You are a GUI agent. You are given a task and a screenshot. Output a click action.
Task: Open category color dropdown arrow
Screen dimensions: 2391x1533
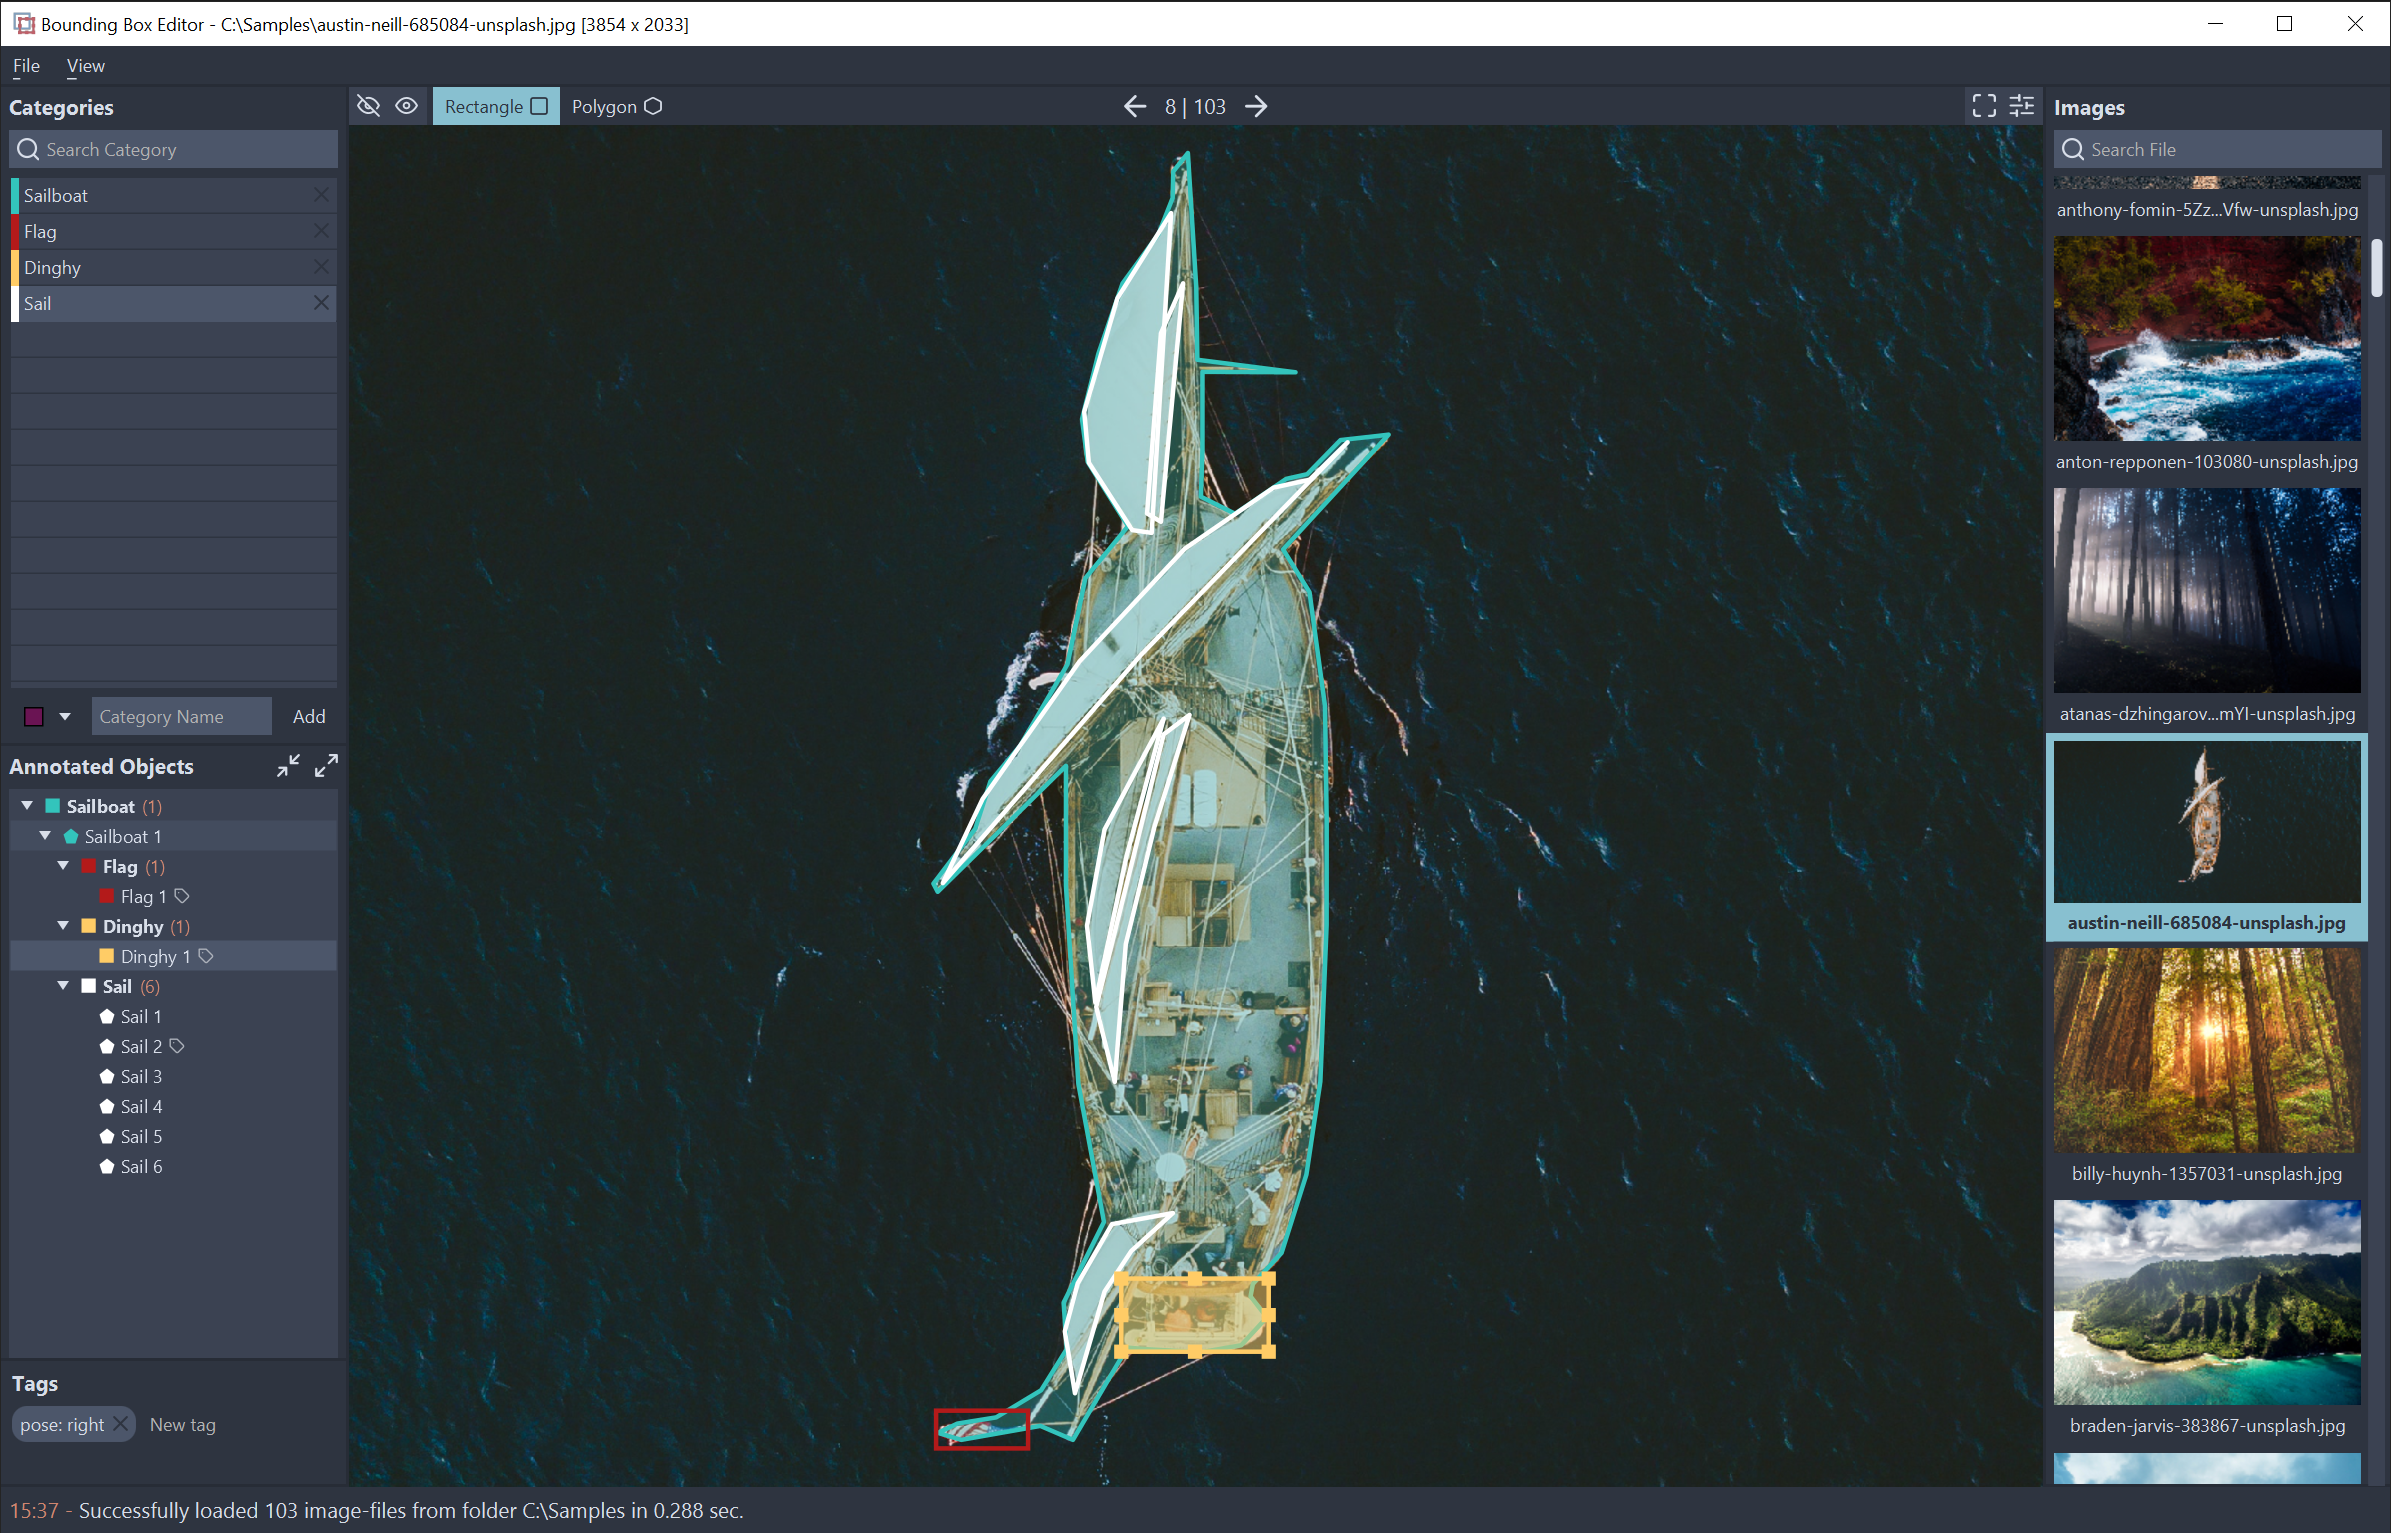pos(65,716)
